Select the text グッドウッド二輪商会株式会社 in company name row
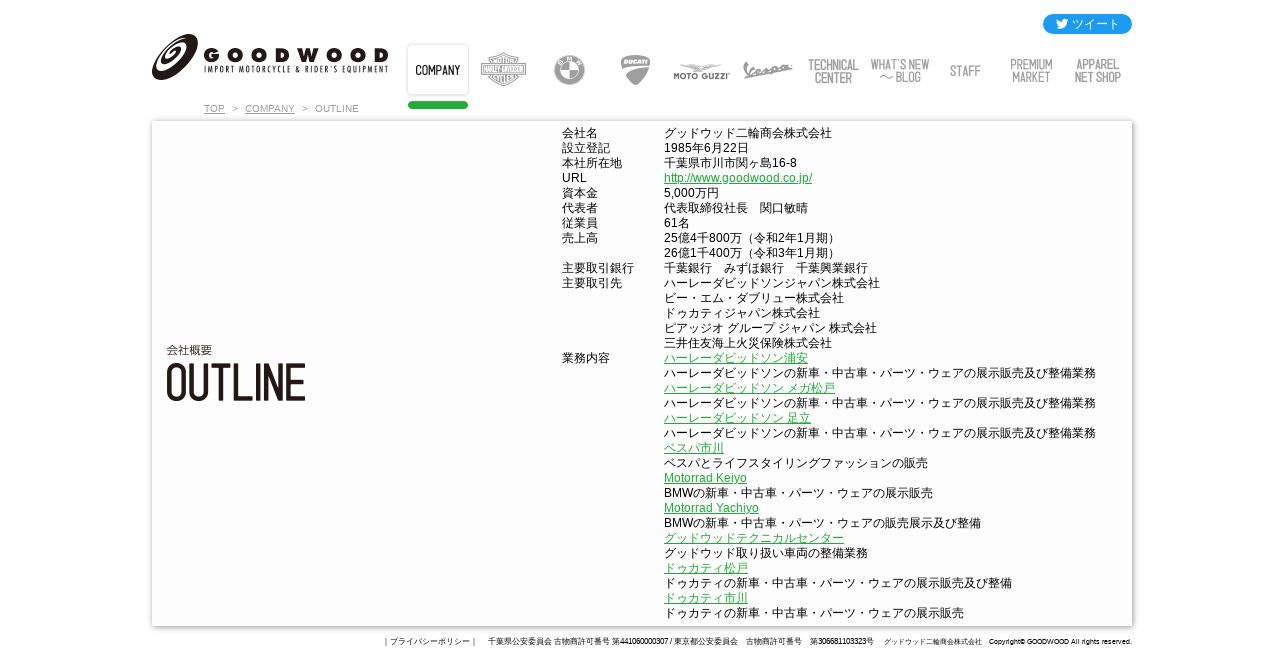The image size is (1284, 662). point(748,133)
